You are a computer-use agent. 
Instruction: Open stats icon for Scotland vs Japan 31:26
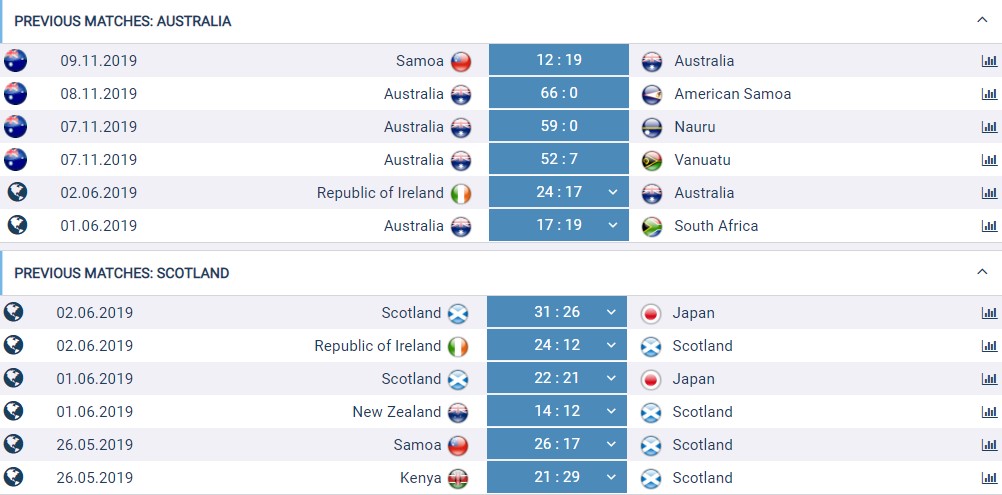click(x=989, y=313)
